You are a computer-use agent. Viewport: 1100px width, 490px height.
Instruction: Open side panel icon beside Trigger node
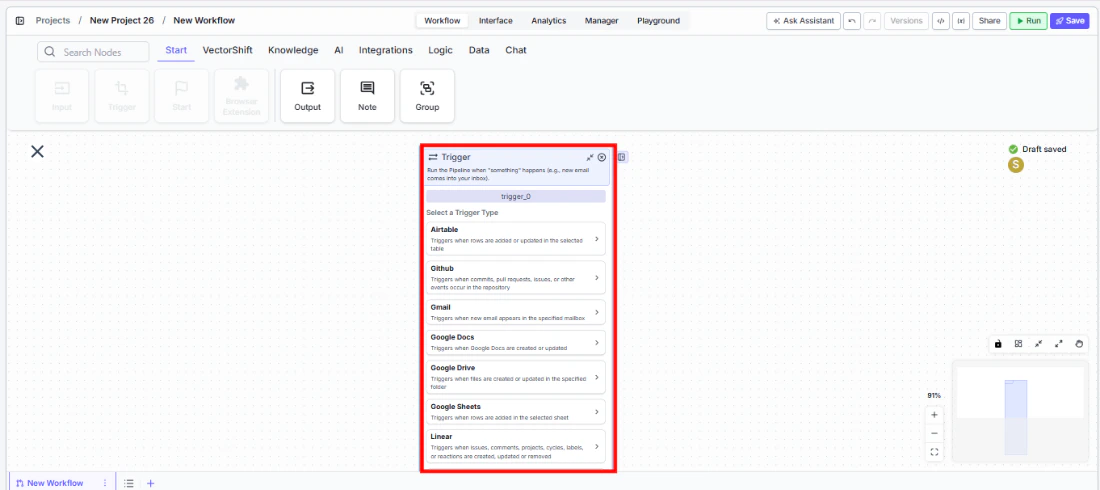(622, 157)
